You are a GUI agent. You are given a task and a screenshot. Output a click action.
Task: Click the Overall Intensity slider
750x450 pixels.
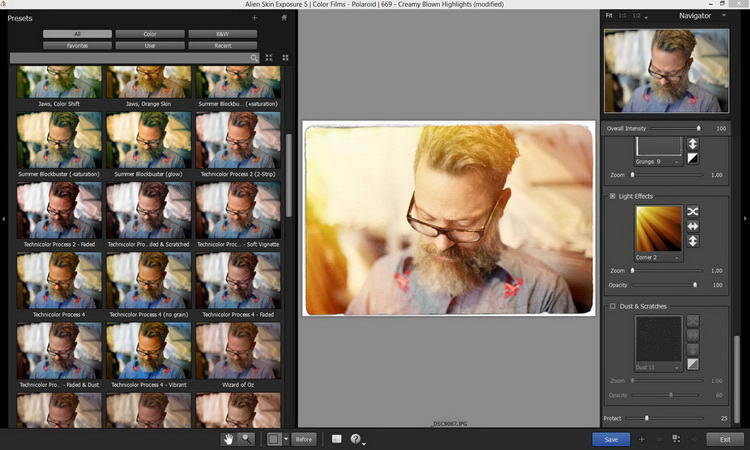[698, 129]
